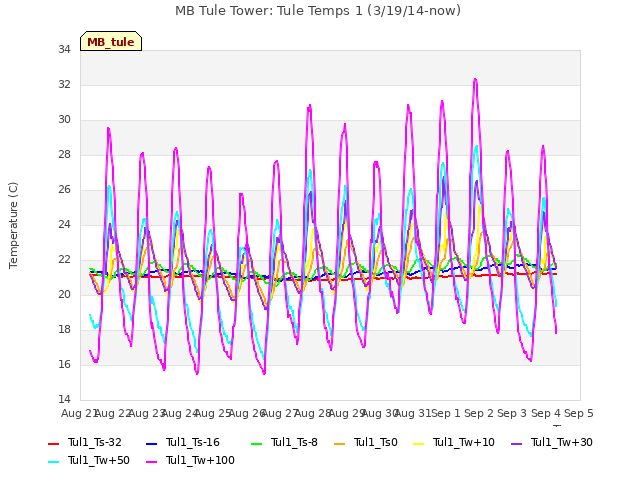The width and height of the screenshot is (640, 480).
Task: Click the 32 y-axis tick label
Action: (x=64, y=84)
